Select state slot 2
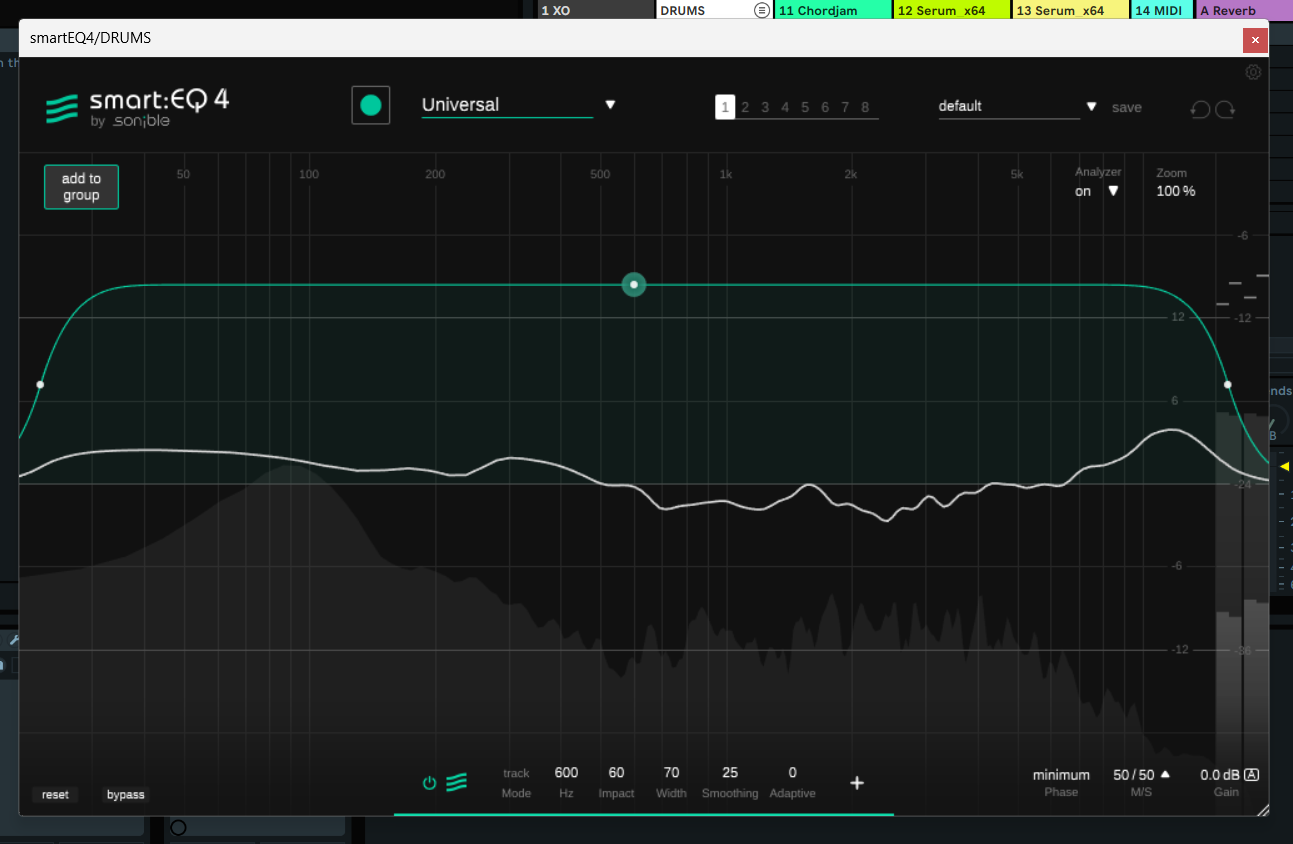 click(745, 107)
